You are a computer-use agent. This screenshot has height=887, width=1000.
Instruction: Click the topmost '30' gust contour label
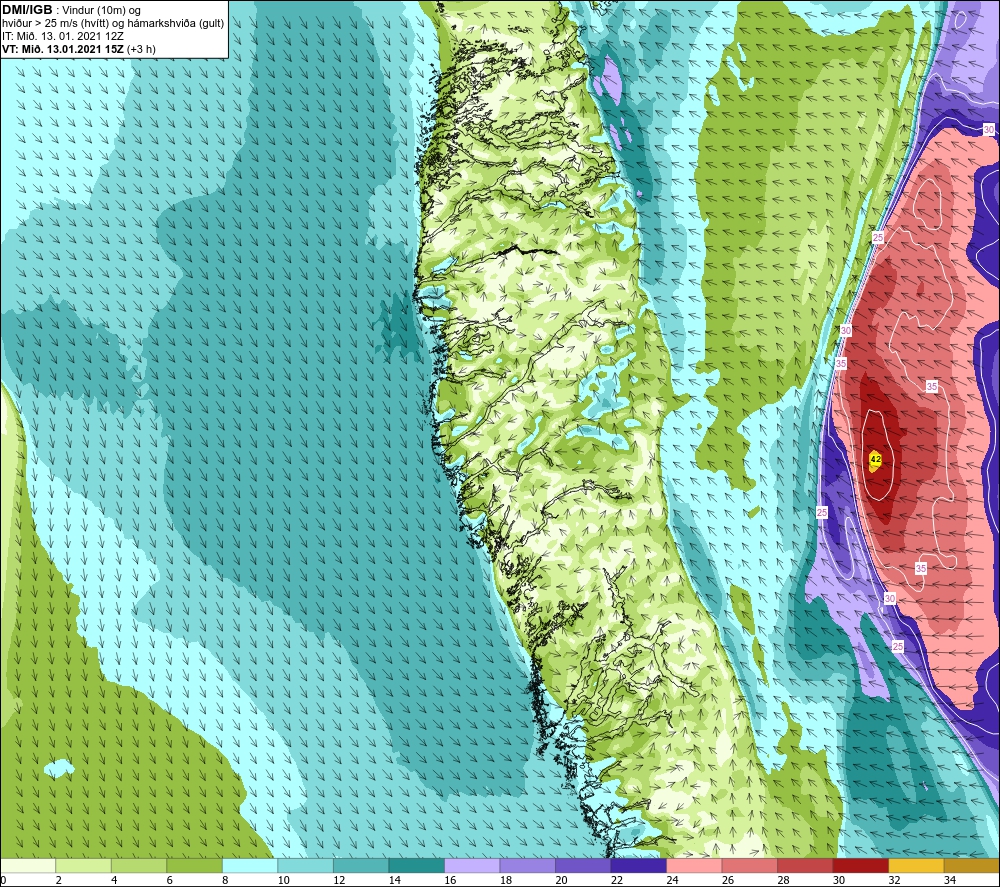click(989, 129)
